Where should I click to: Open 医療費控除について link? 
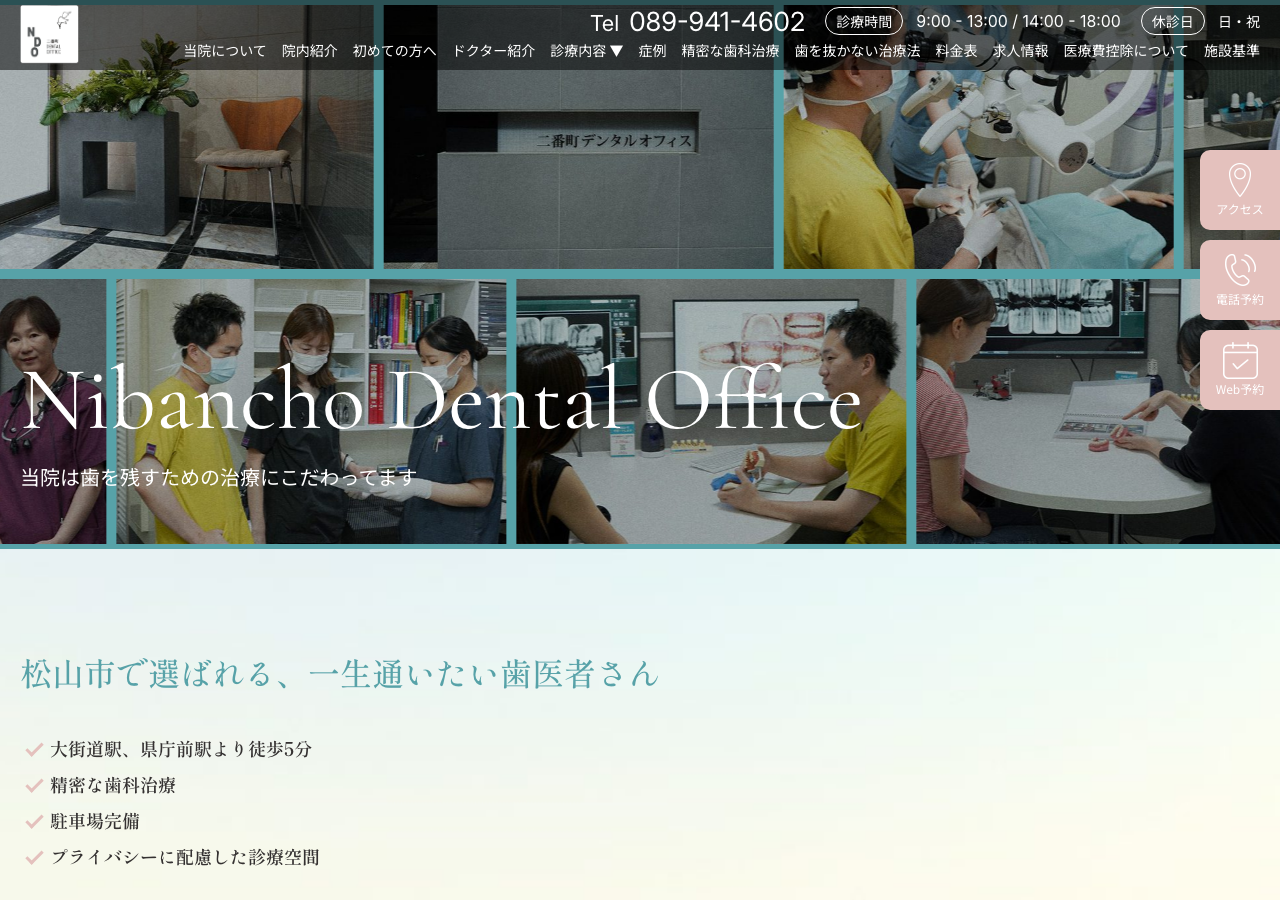pos(1127,51)
